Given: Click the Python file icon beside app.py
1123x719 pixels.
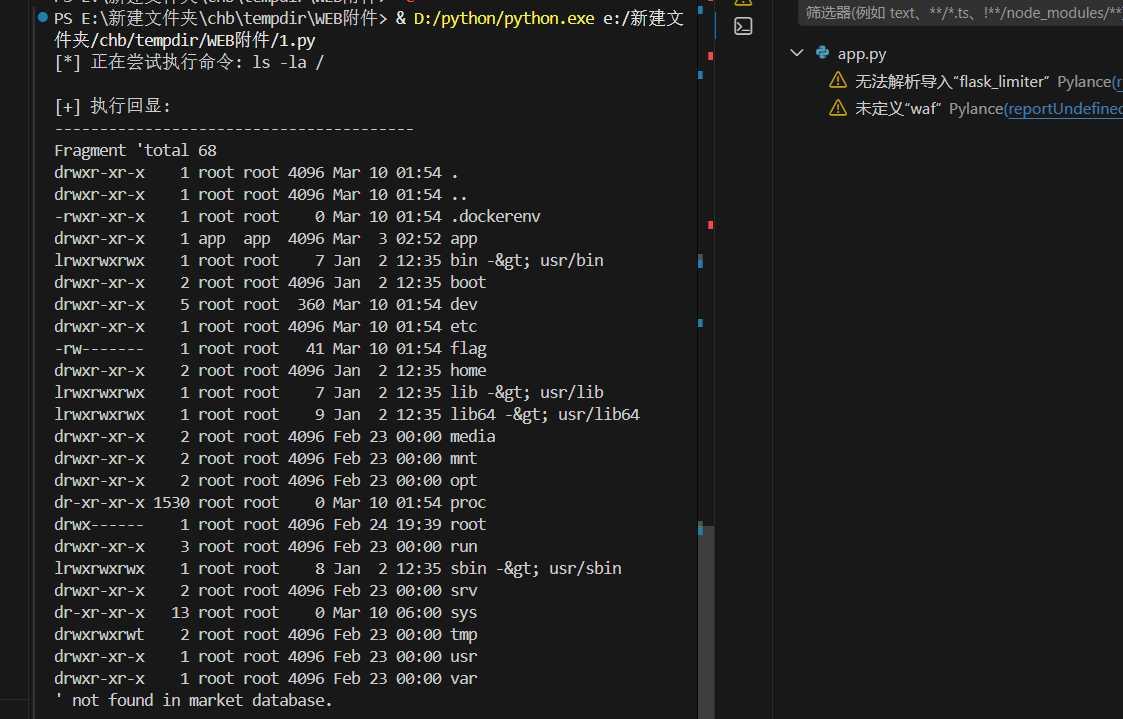Looking at the screenshot, I should pyautogui.click(x=822, y=54).
